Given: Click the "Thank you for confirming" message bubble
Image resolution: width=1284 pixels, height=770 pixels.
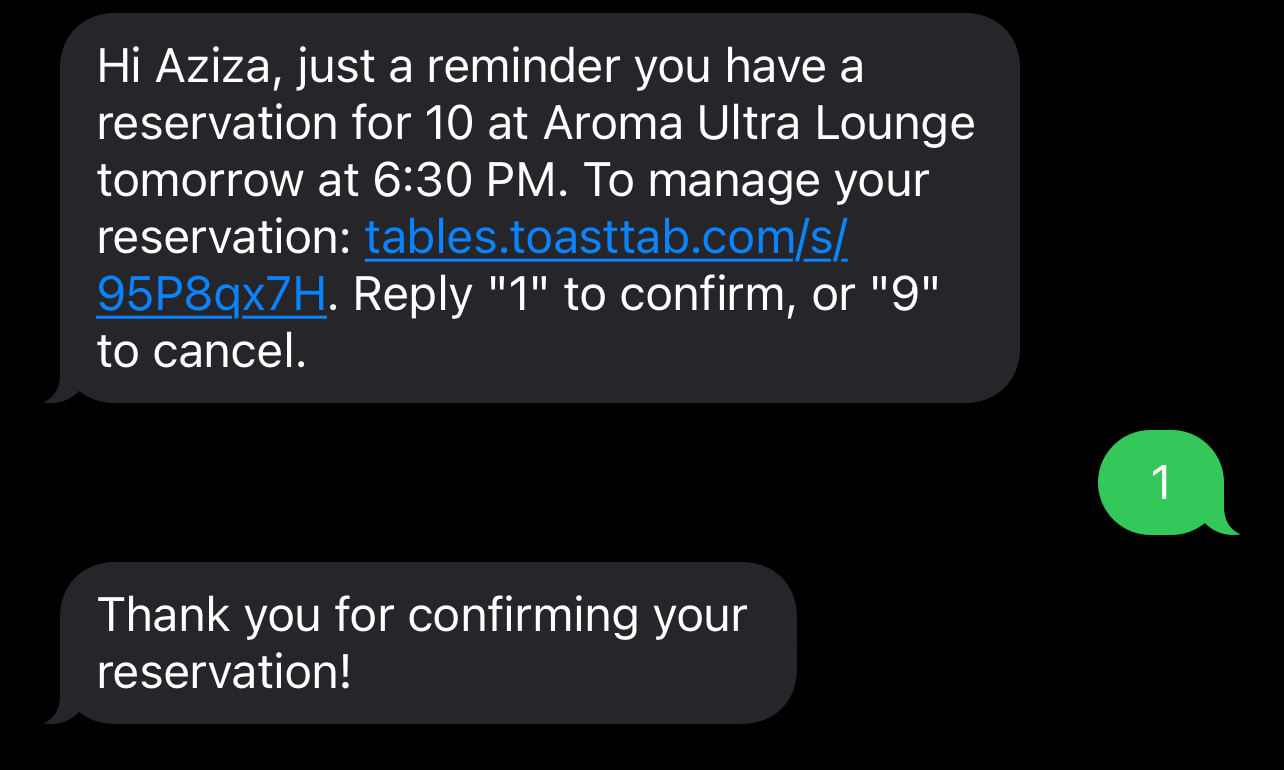Looking at the screenshot, I should tap(427, 642).
